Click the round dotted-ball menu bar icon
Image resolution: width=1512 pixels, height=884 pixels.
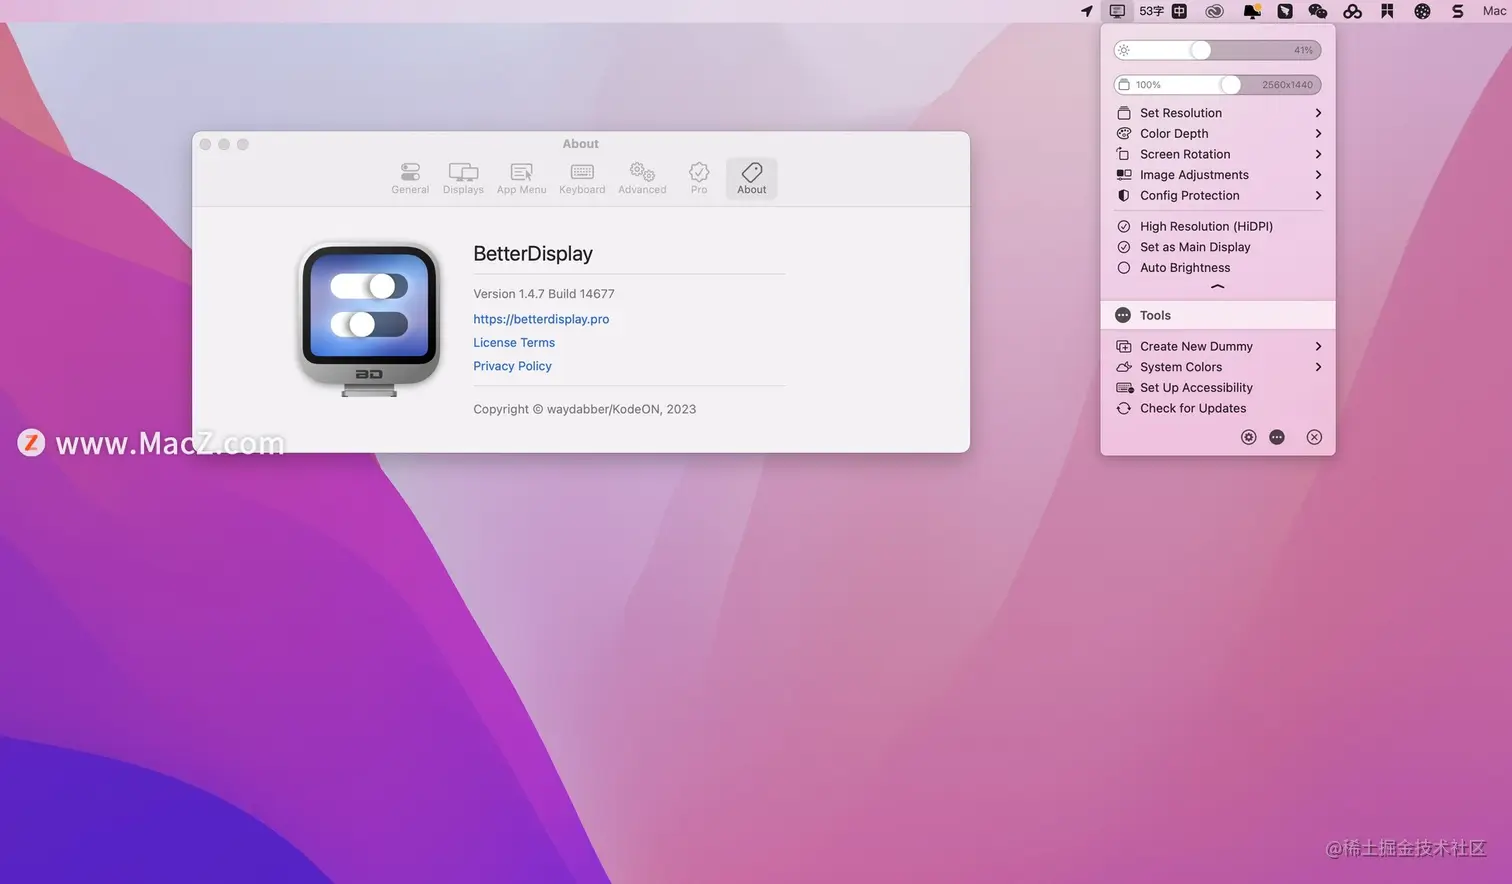coord(1422,11)
